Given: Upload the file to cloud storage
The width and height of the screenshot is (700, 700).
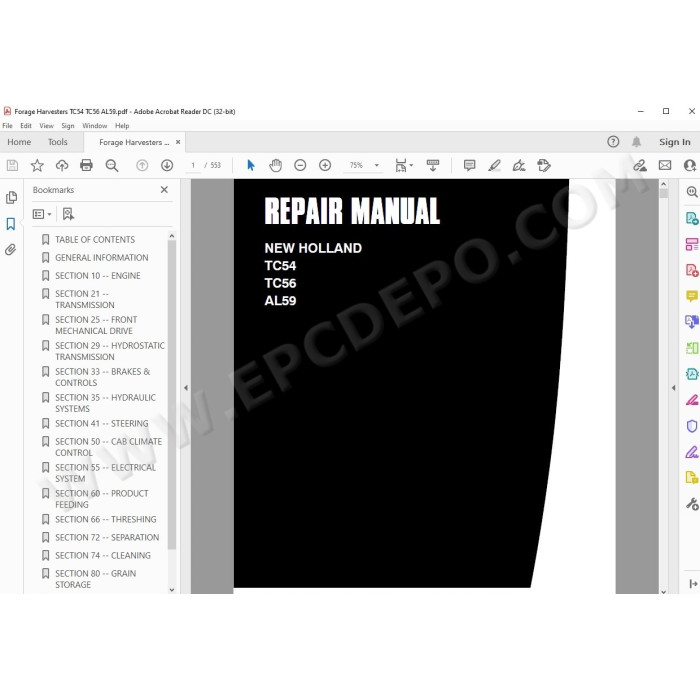Looking at the screenshot, I should 62,166.
